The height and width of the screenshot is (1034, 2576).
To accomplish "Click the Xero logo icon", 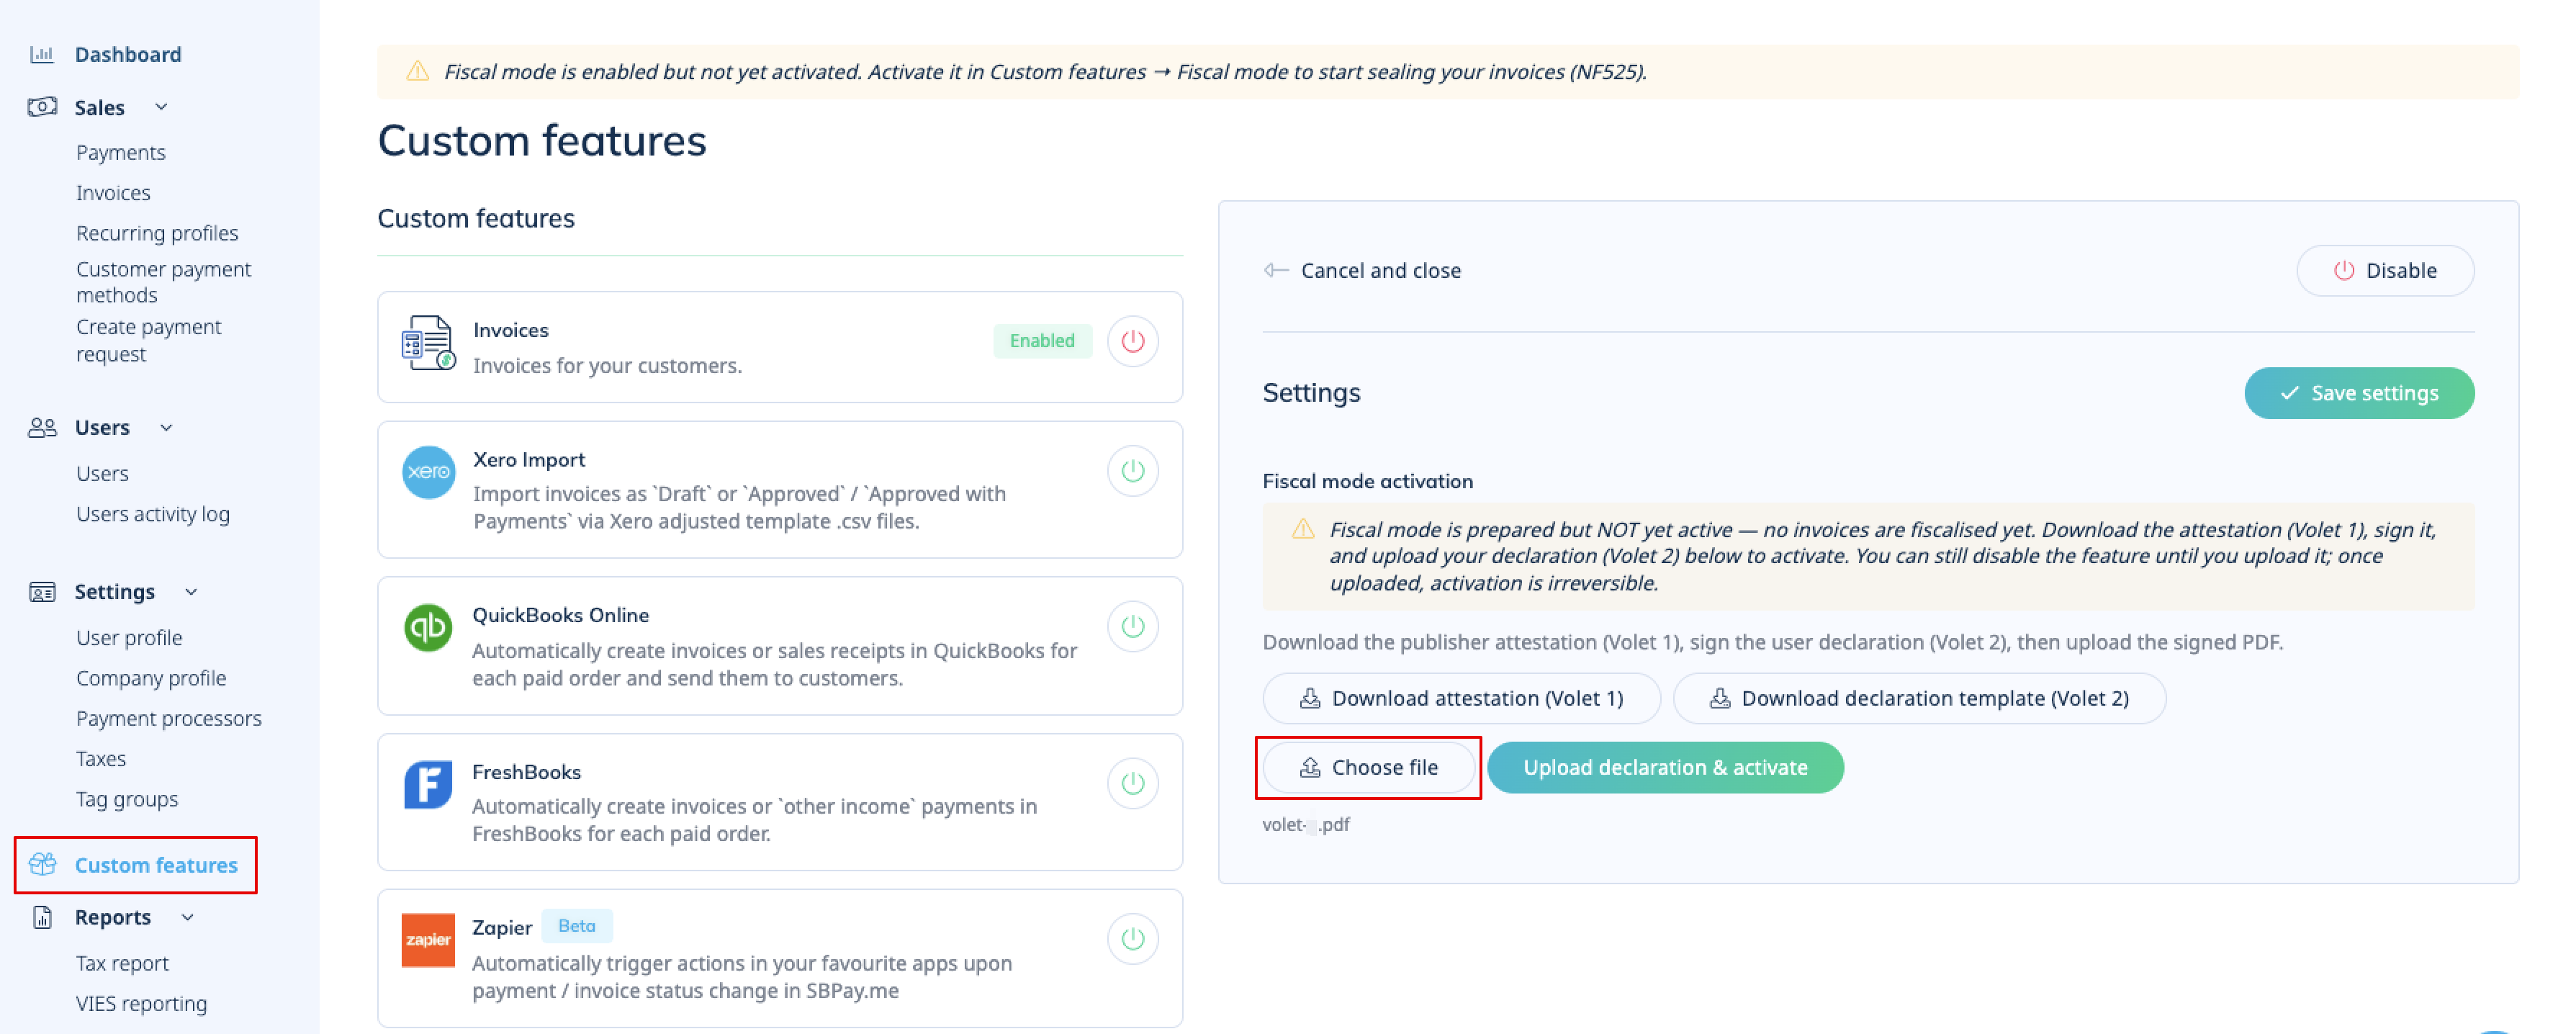I will point(428,472).
